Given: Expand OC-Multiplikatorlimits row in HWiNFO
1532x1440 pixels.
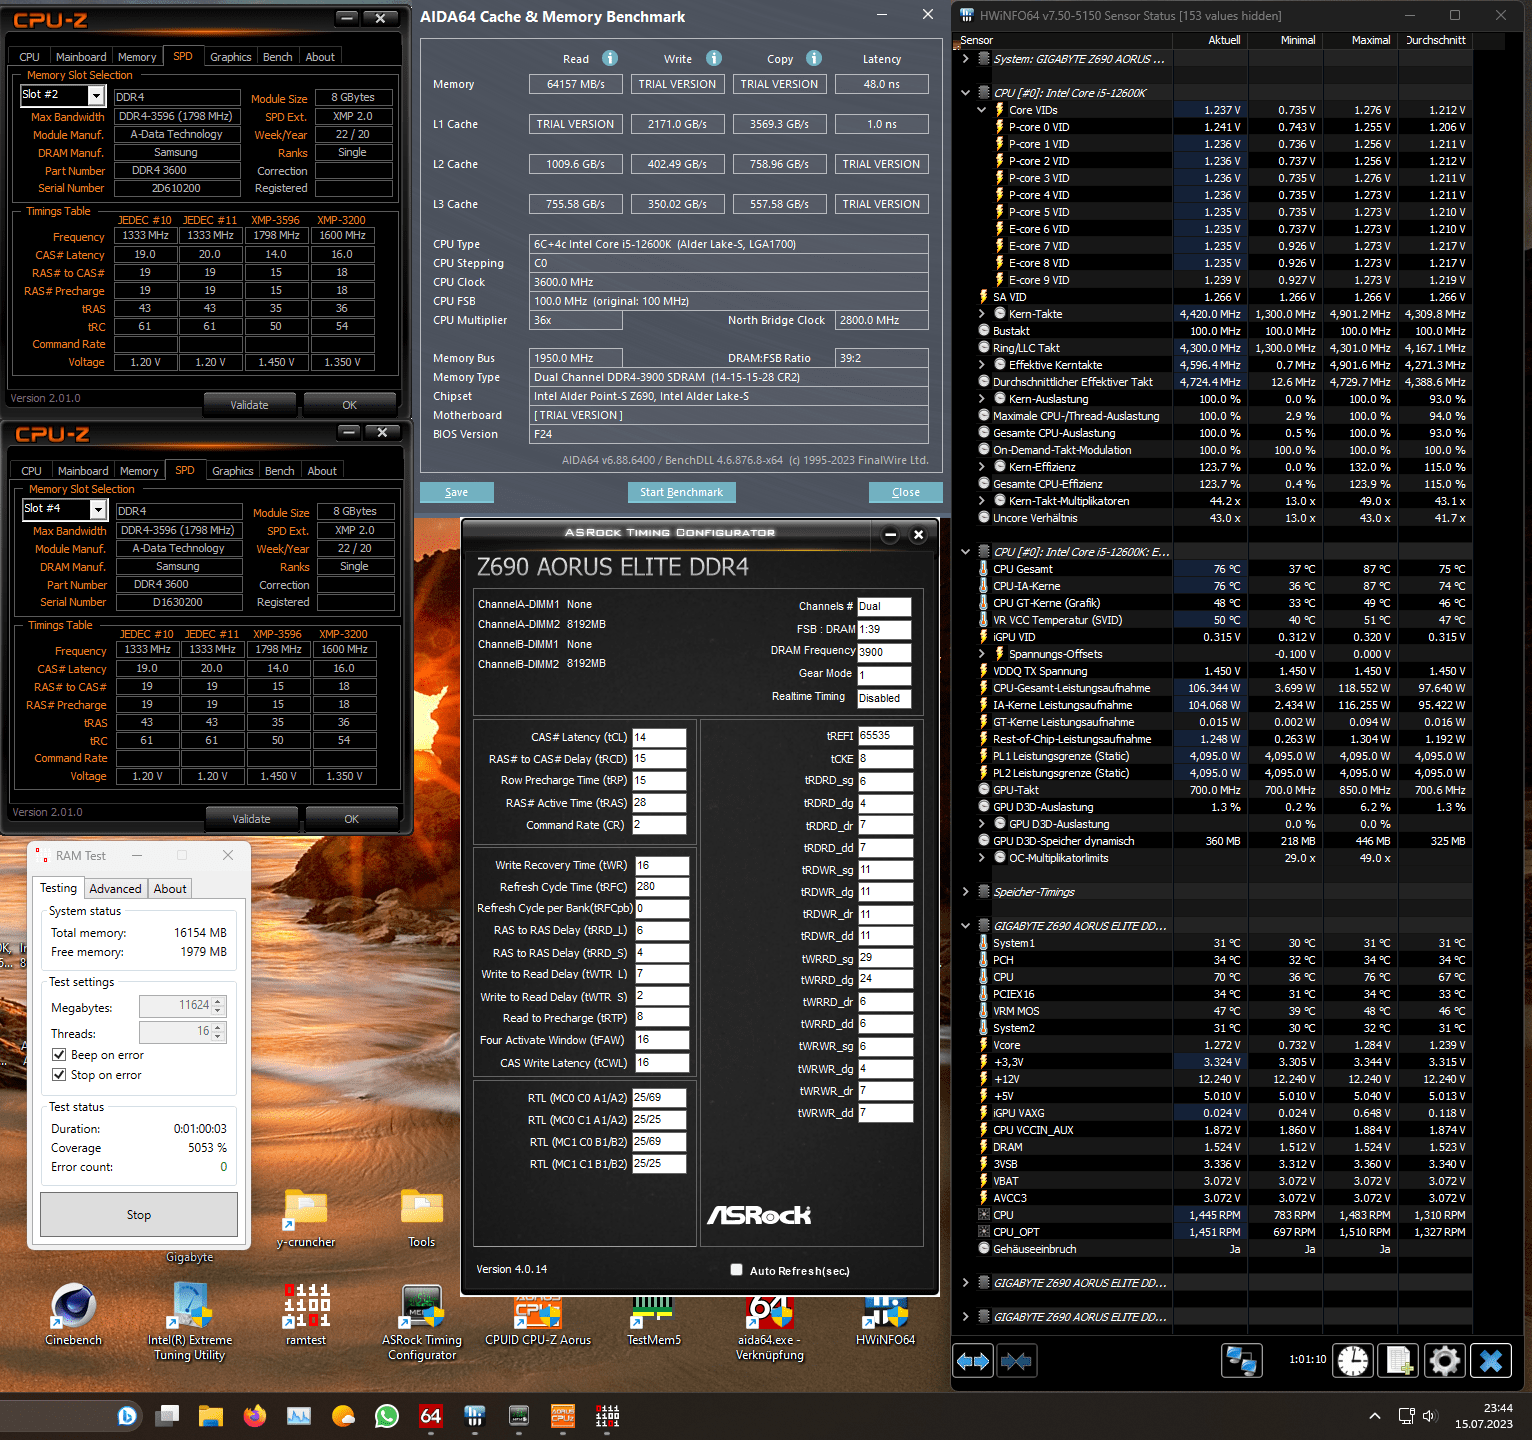Looking at the screenshot, I should click(x=982, y=858).
